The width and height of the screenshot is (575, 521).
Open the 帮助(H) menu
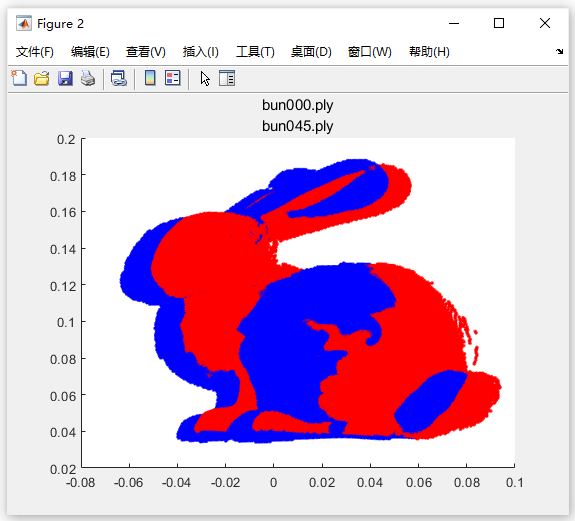coord(429,52)
